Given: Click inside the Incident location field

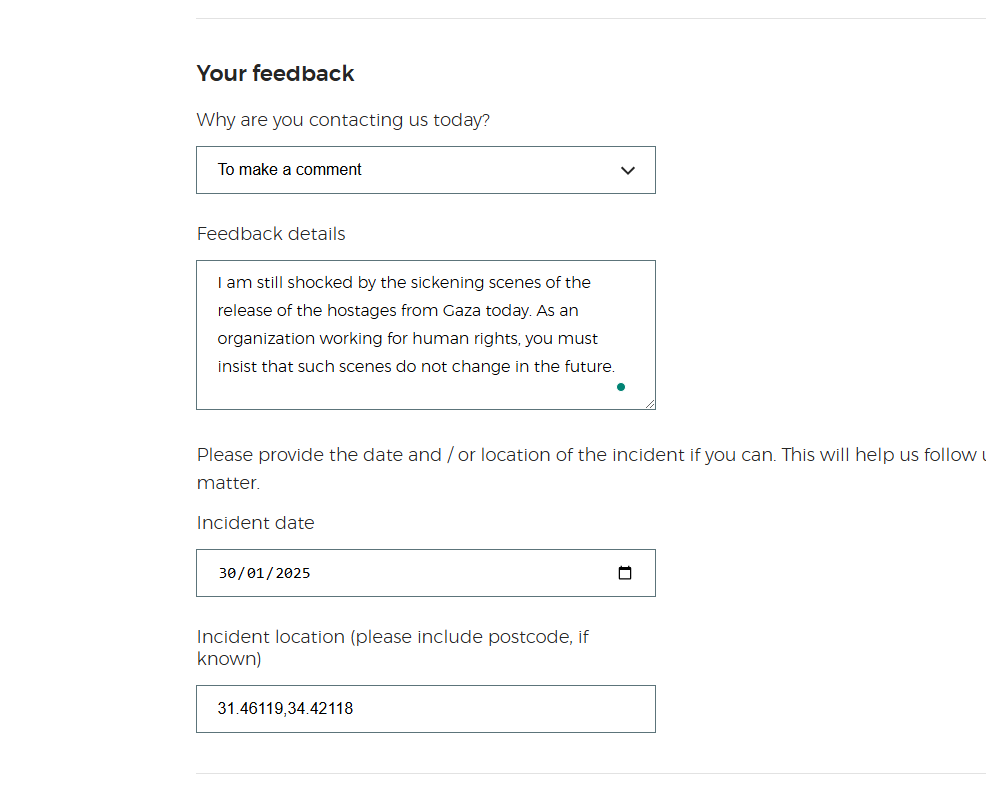Looking at the screenshot, I should (x=500, y=709).
